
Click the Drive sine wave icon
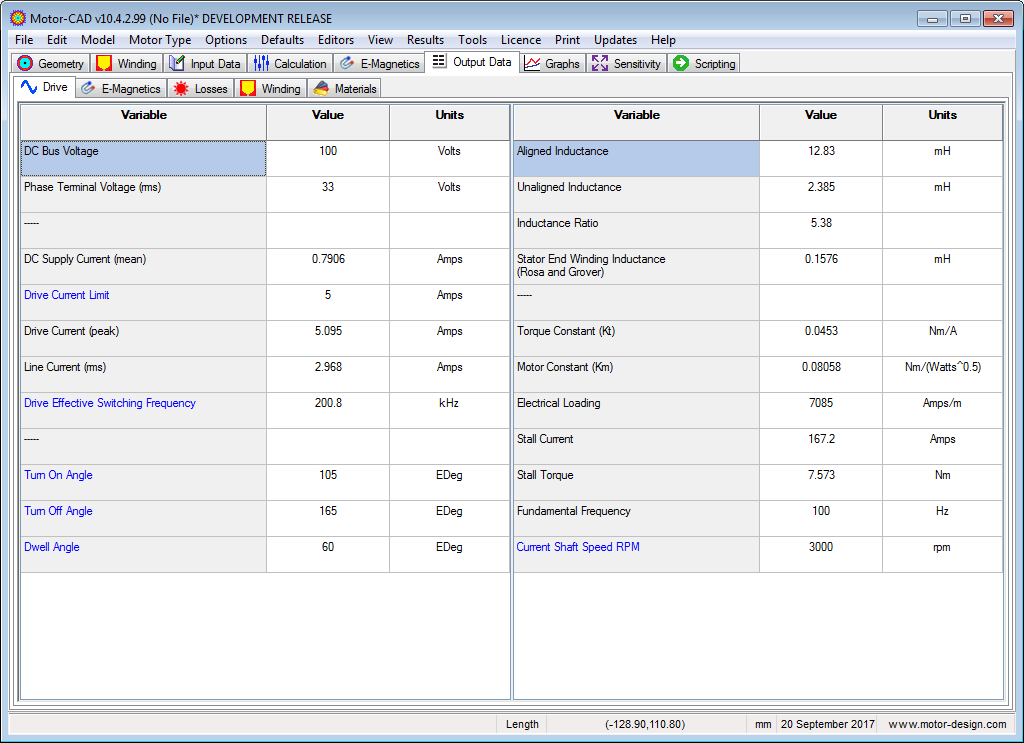(x=29, y=87)
